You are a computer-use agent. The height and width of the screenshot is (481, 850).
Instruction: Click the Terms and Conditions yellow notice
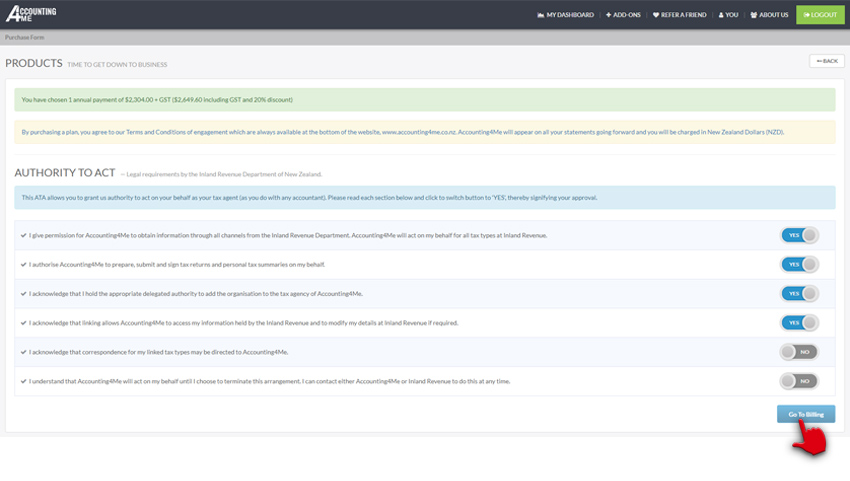click(424, 132)
